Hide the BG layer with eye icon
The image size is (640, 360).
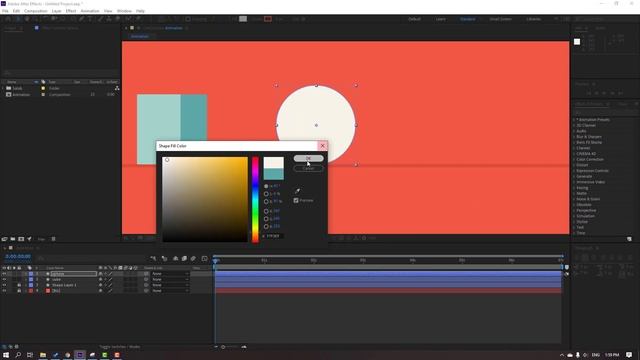(x=4, y=291)
